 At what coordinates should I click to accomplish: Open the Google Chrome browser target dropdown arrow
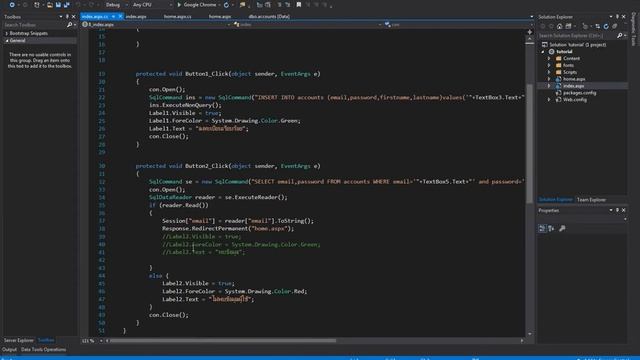pyautogui.click(x=219, y=5)
